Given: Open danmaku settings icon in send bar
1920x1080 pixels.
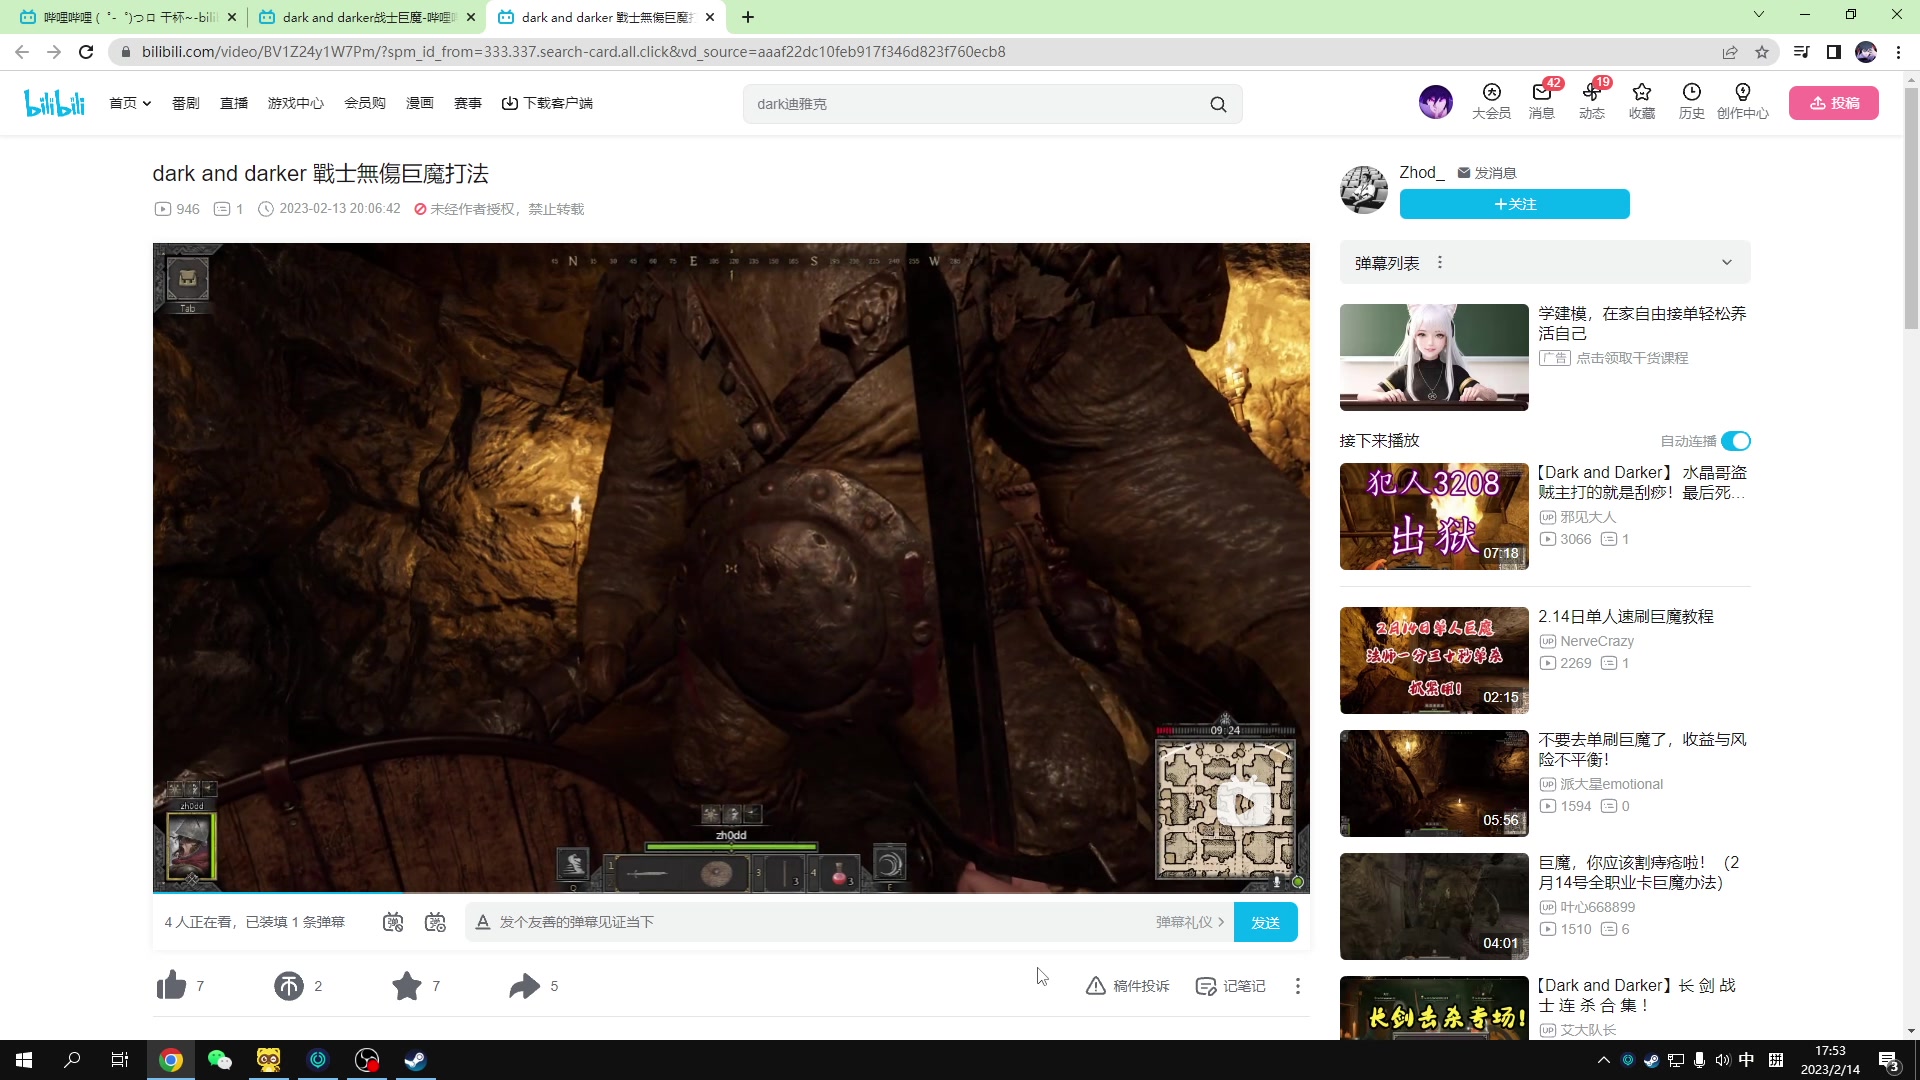Looking at the screenshot, I should (435, 922).
